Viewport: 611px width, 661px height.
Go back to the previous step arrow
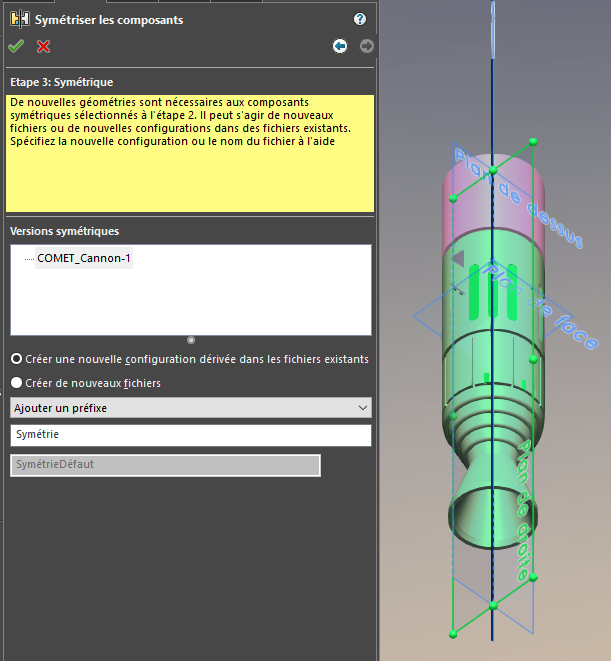pyautogui.click(x=340, y=46)
